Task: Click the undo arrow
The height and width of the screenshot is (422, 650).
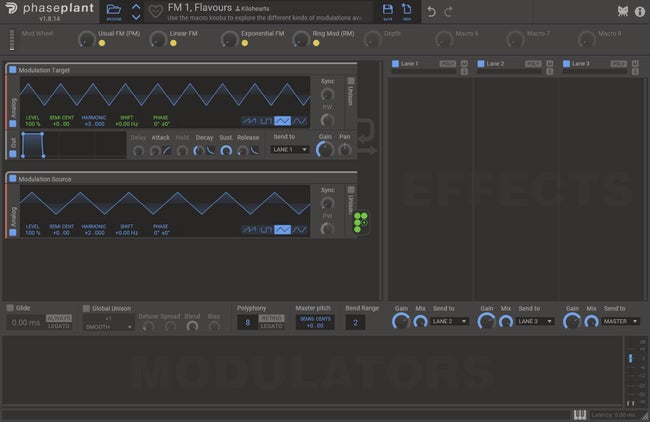Action: [x=431, y=12]
